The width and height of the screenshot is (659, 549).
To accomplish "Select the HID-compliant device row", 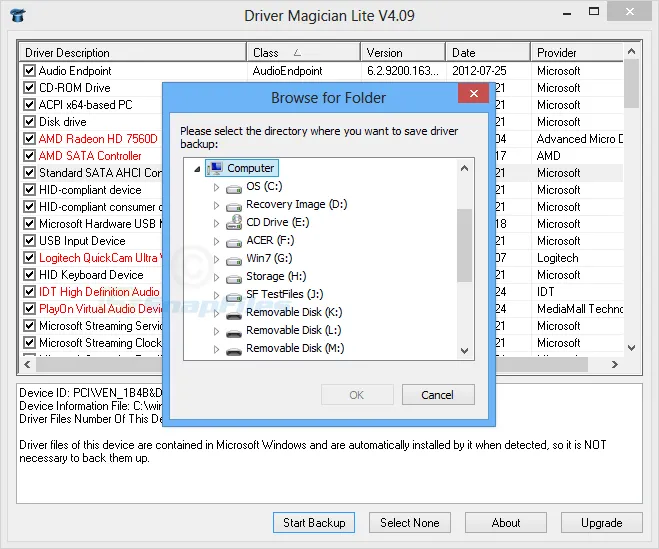I will coord(90,190).
